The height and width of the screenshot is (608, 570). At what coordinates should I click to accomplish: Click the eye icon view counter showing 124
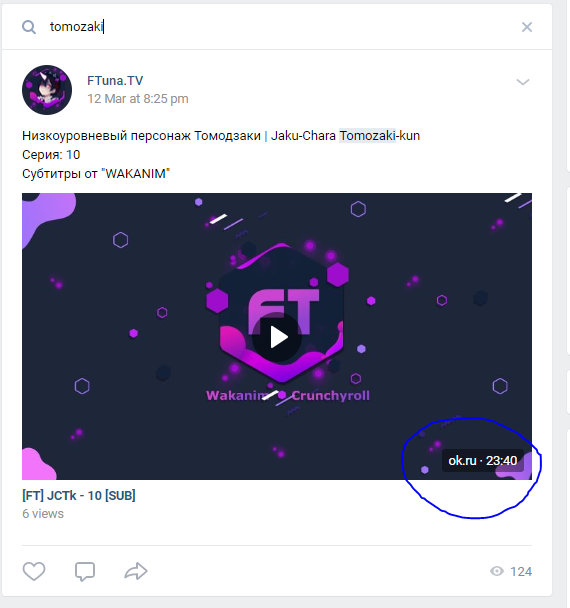coord(511,572)
